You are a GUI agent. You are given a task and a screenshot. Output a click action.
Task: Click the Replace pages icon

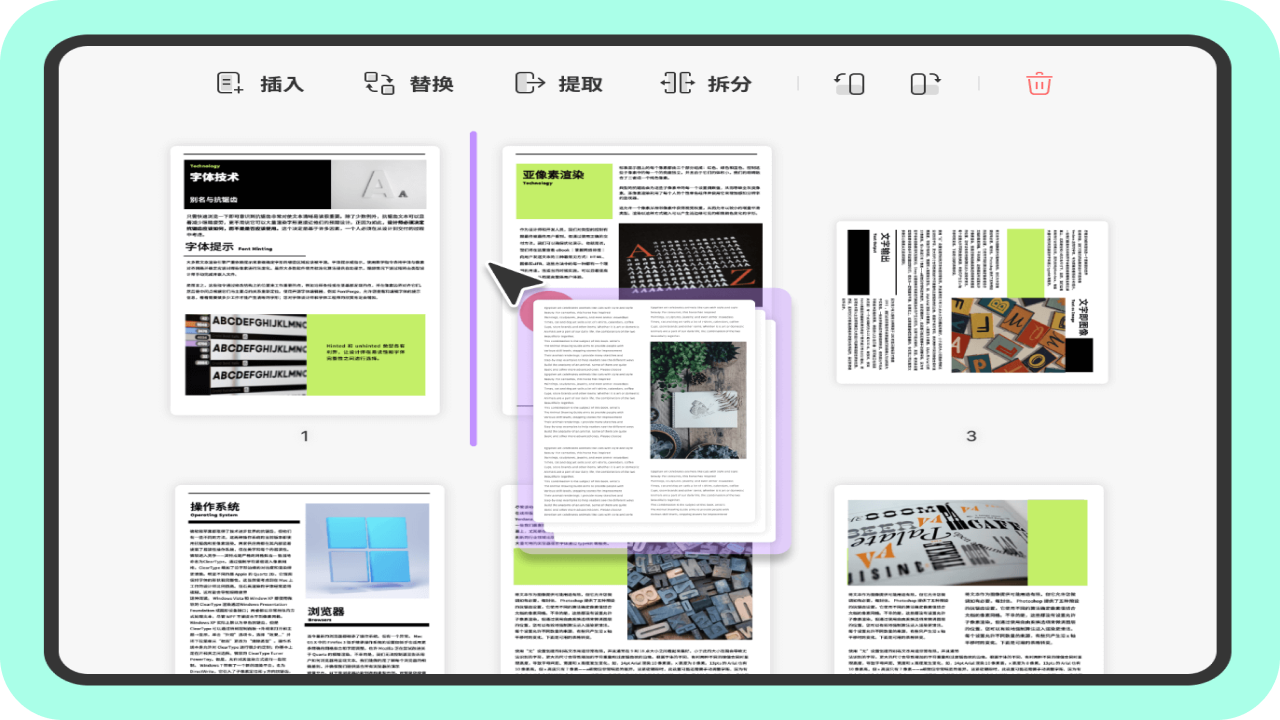(379, 84)
